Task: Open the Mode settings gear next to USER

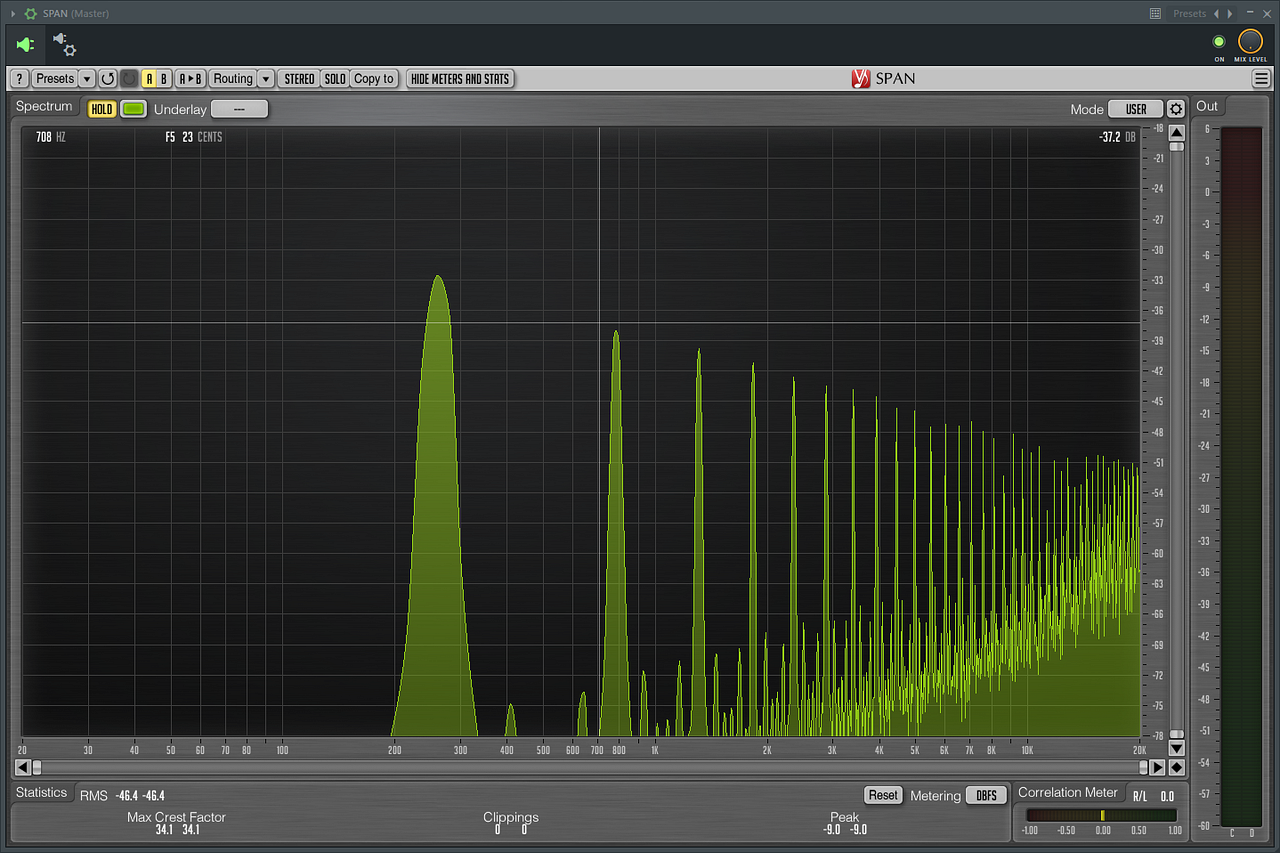Action: tap(1175, 109)
